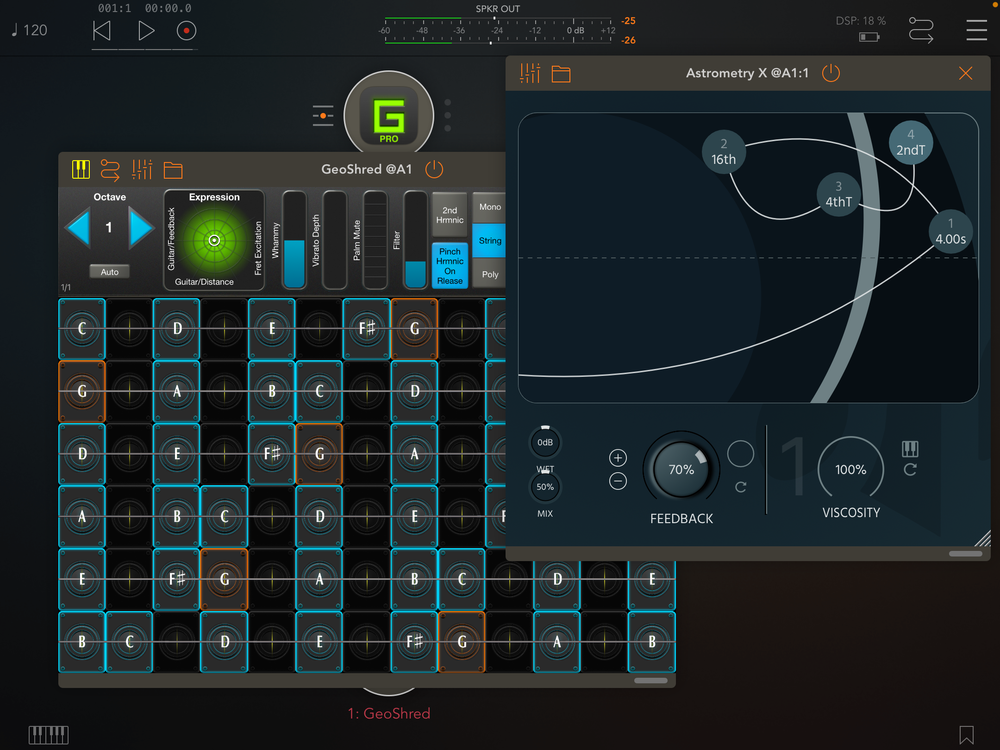The height and width of the screenshot is (750, 1000).
Task: Toggle the circle button beside FEEDBACK
Action: pos(740,453)
